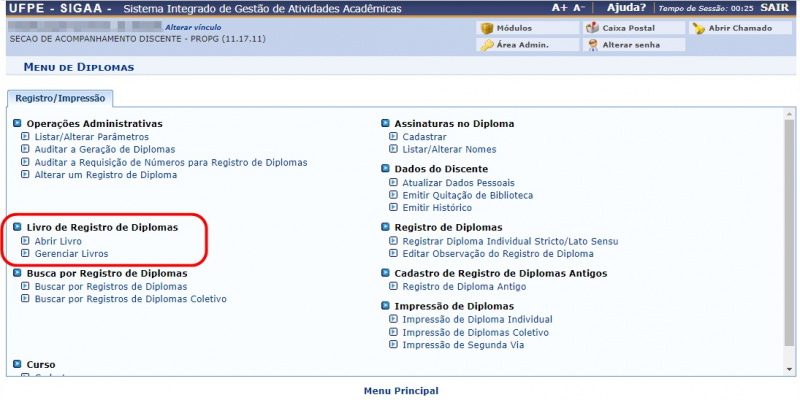Open Caixa Postal button
Image resolution: width=800 pixels, height=400 pixels.
point(634,28)
